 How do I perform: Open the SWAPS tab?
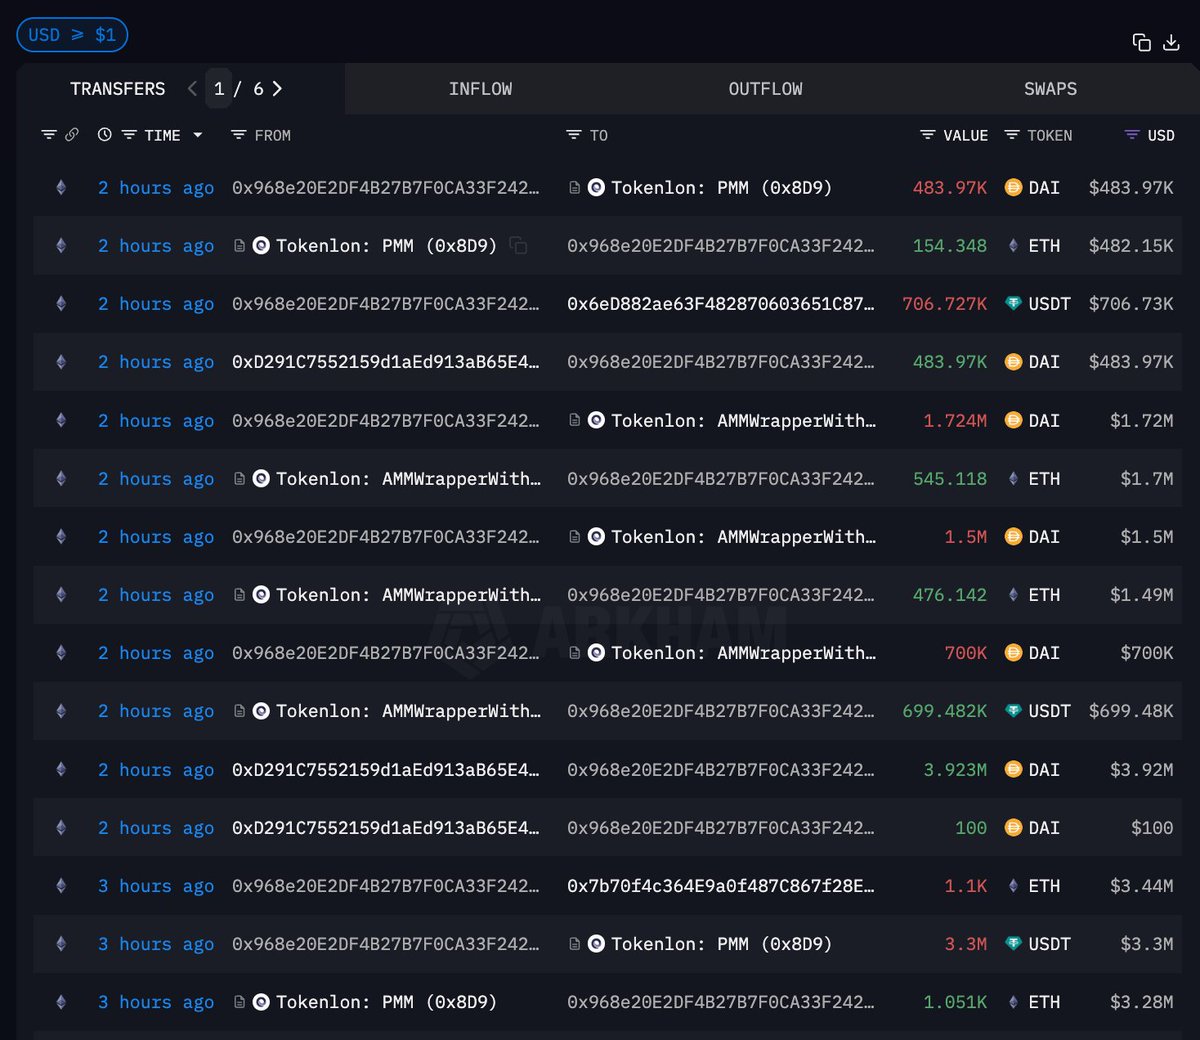(x=1050, y=89)
